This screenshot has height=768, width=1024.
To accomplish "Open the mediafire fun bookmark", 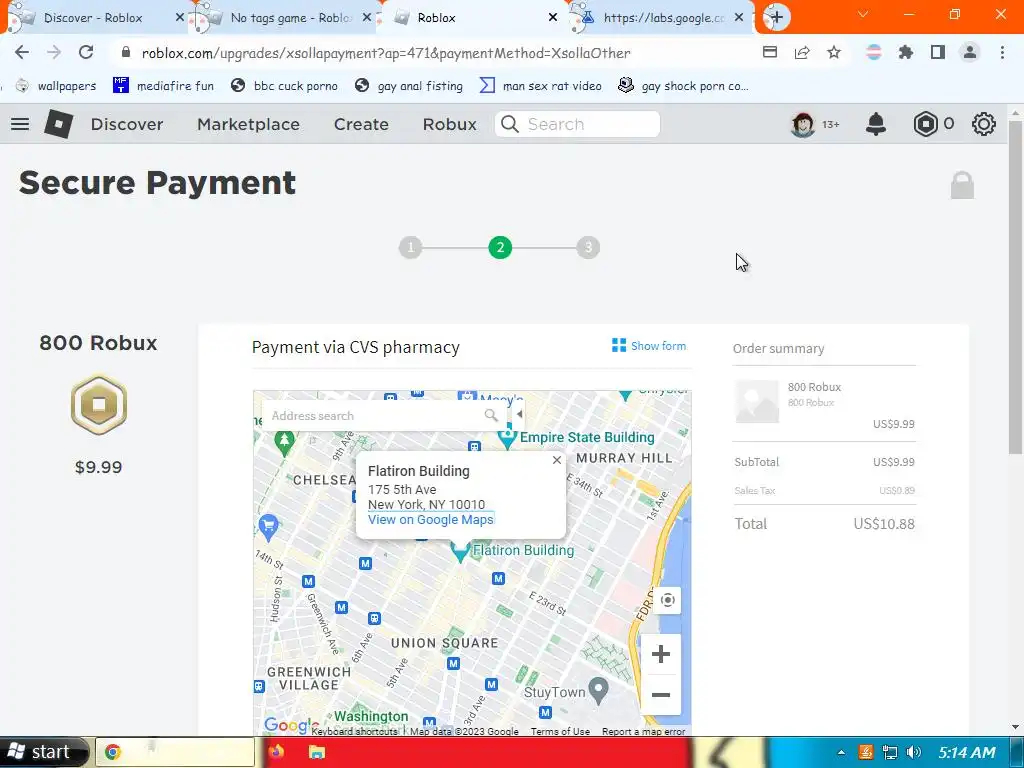I will tap(163, 86).
